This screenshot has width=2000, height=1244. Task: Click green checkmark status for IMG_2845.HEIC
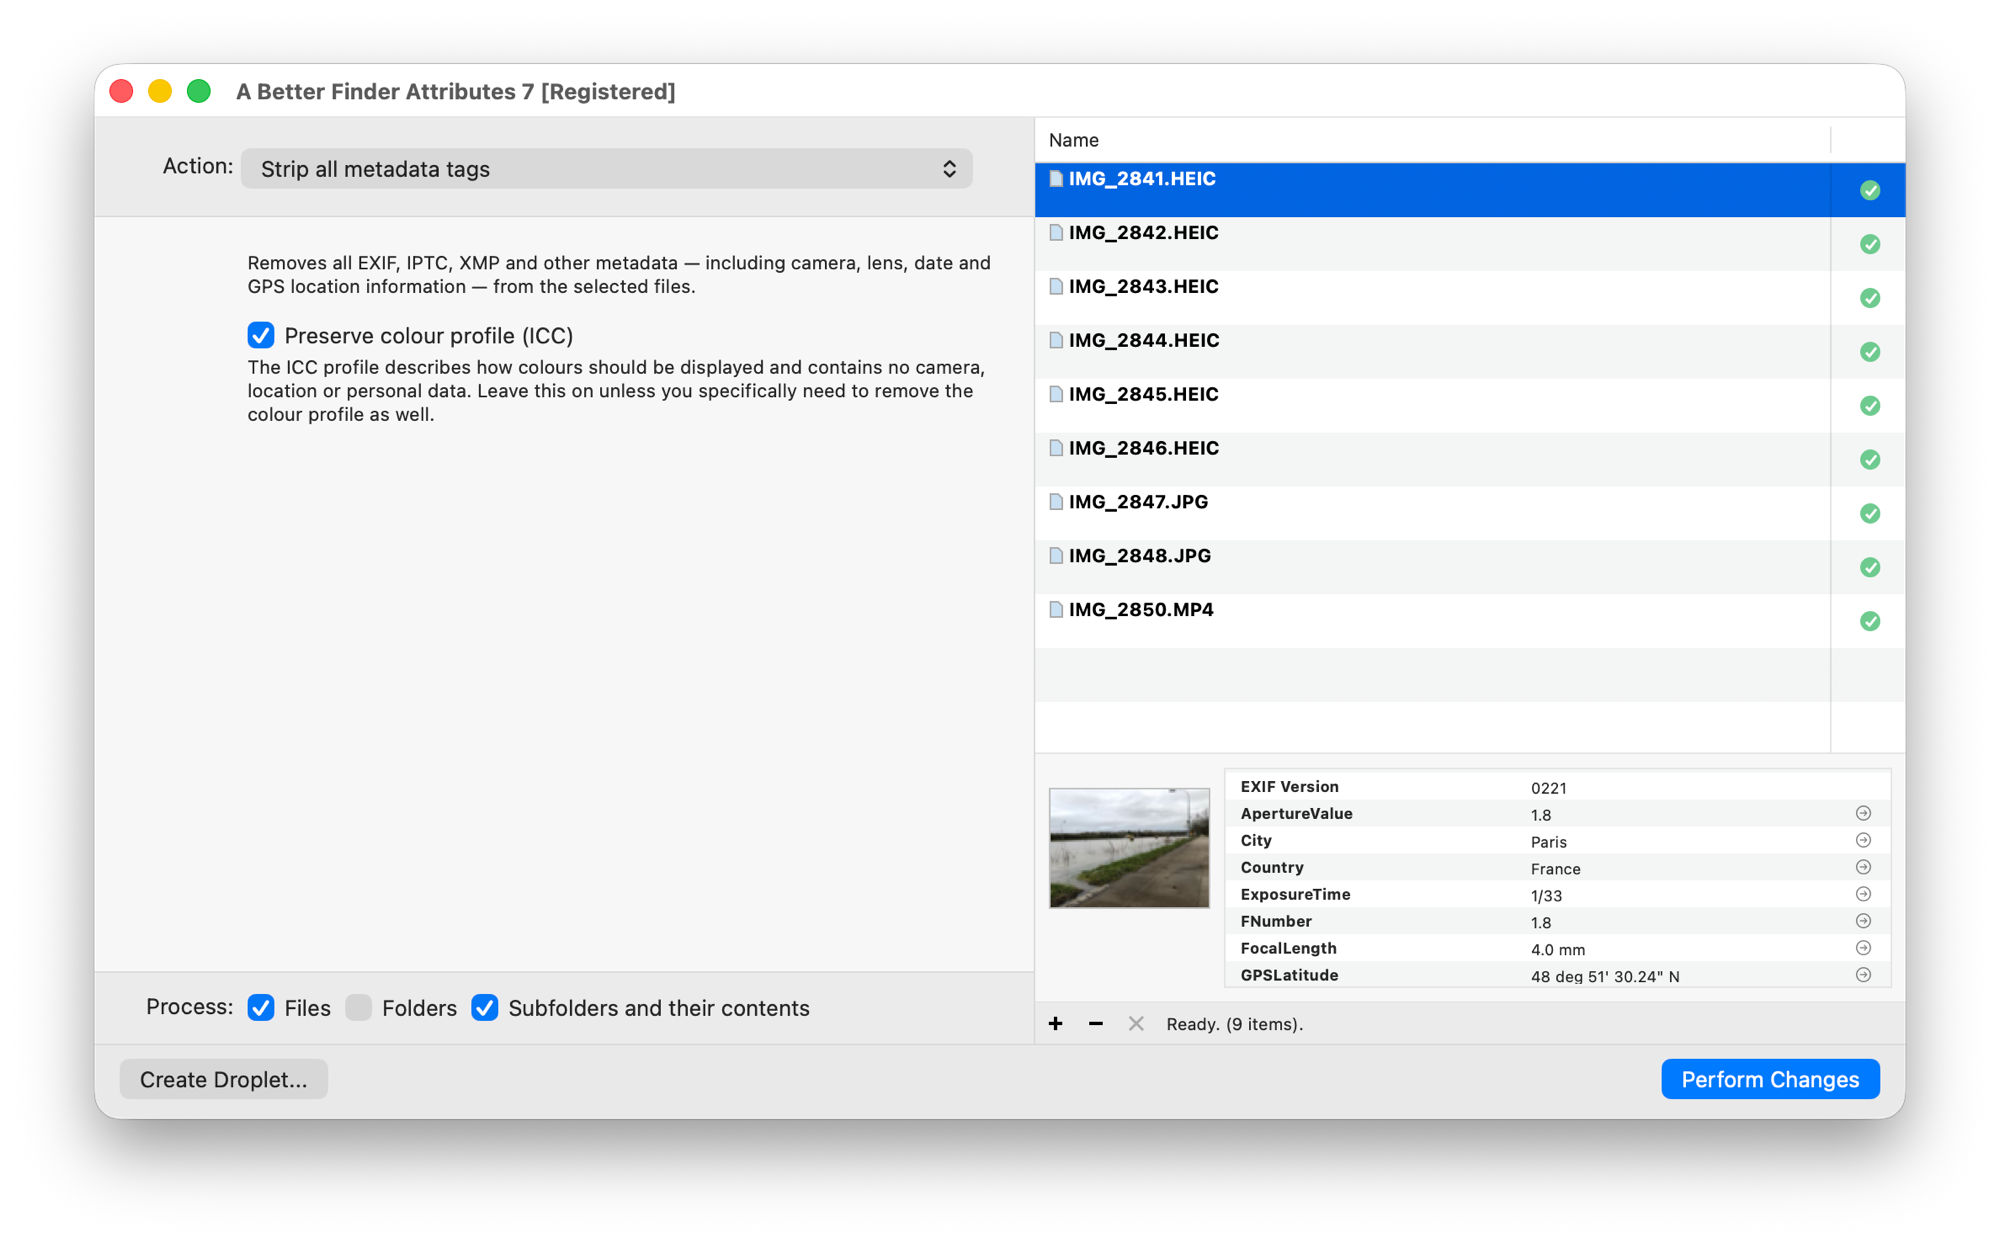point(1870,406)
